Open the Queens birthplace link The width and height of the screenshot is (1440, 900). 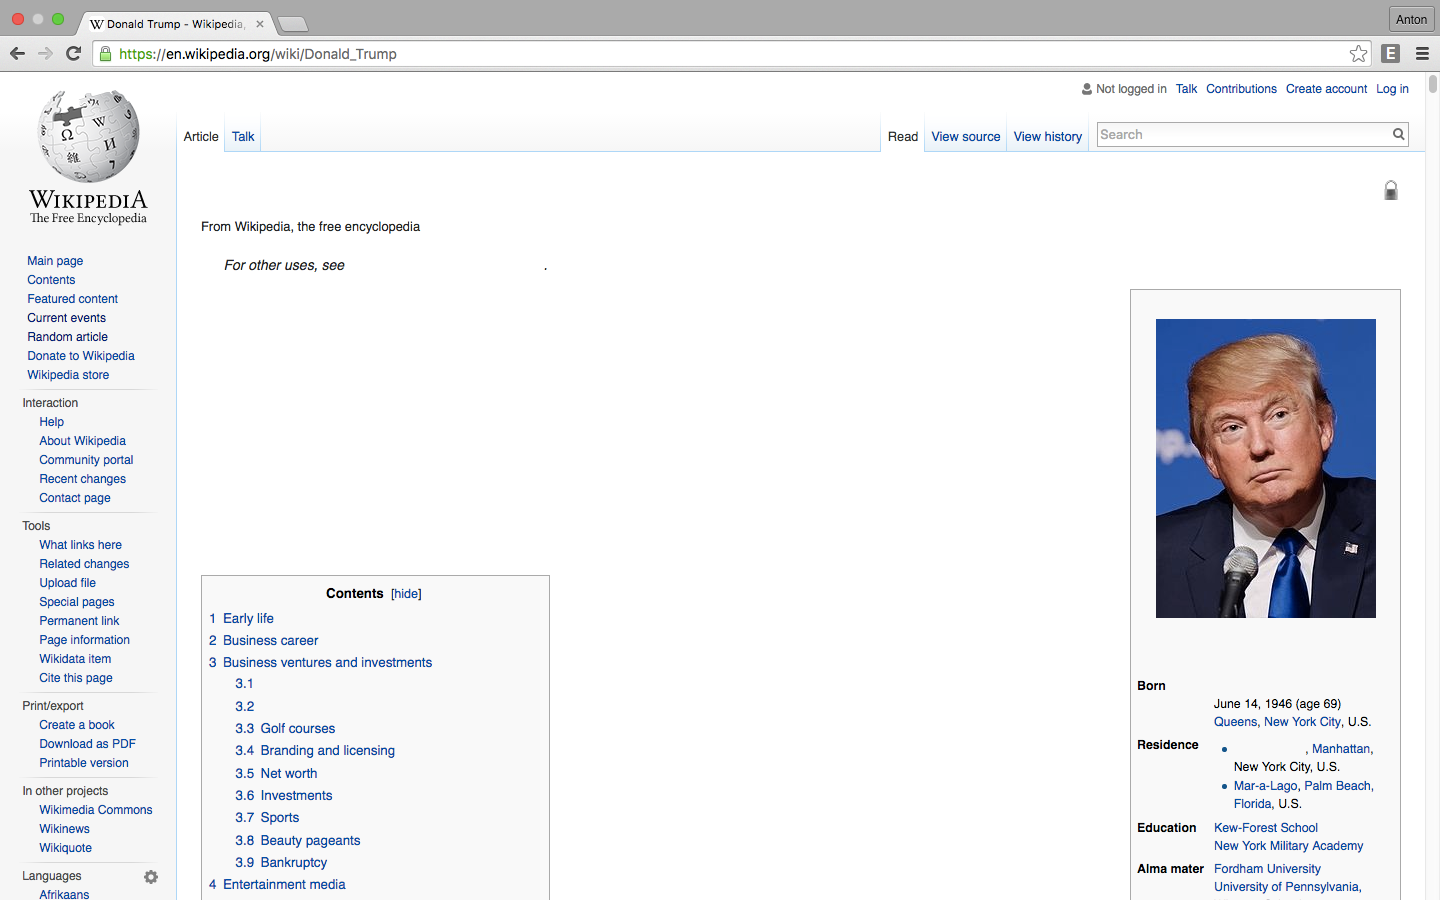point(1235,722)
